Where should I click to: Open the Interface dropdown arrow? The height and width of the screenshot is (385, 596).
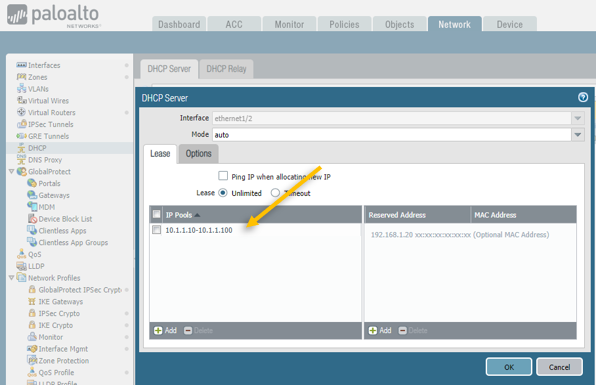click(x=578, y=118)
